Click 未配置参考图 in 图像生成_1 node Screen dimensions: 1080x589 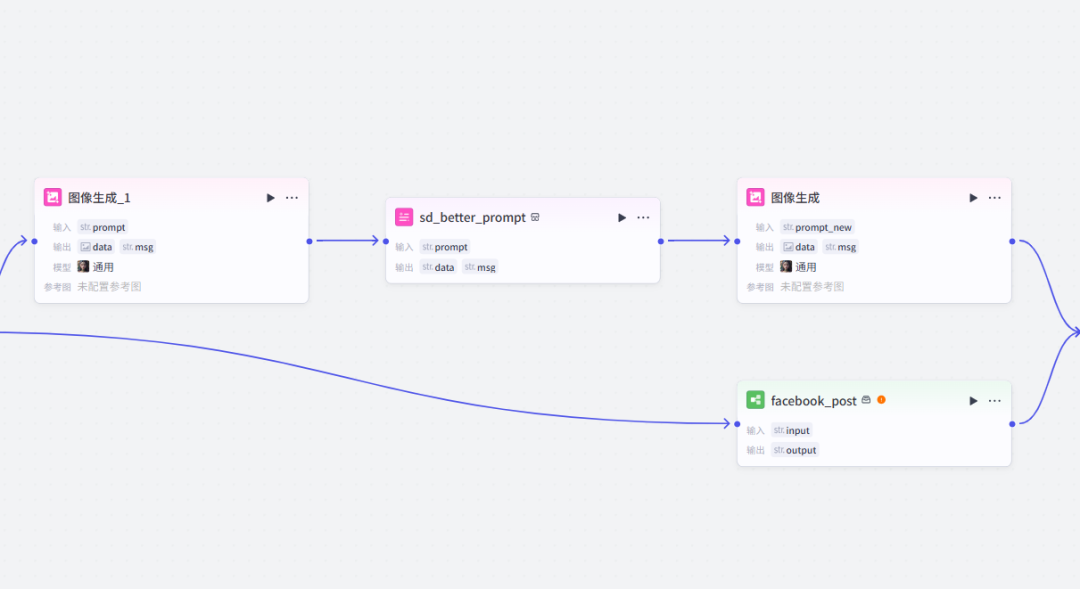(x=109, y=287)
